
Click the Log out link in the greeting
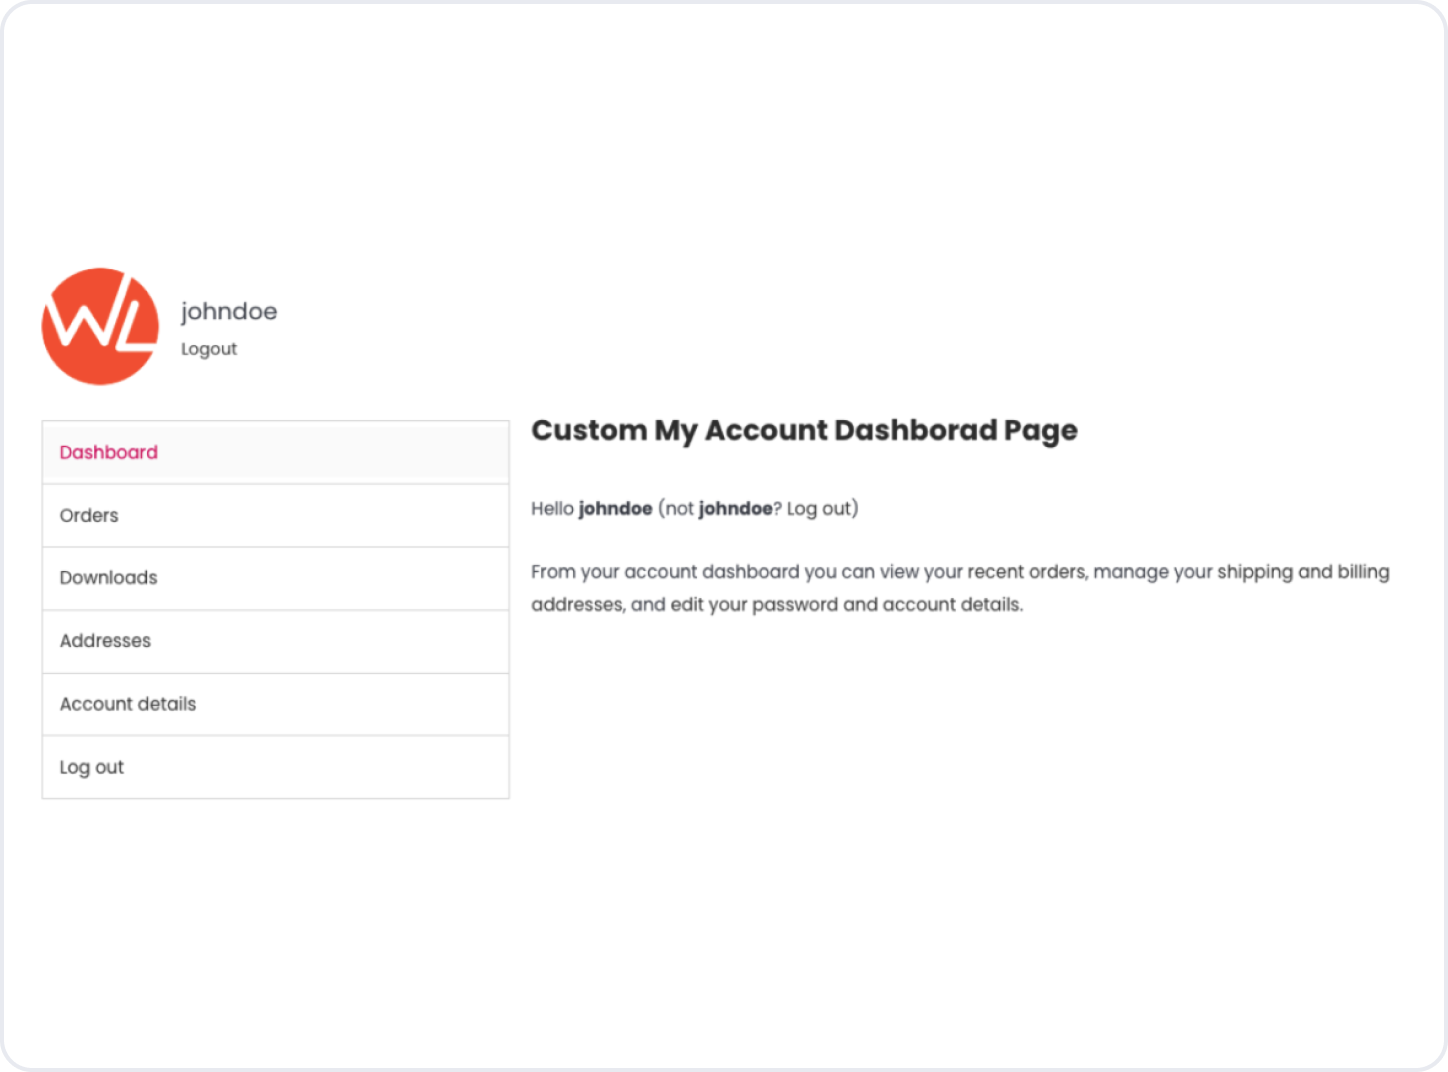coord(820,508)
